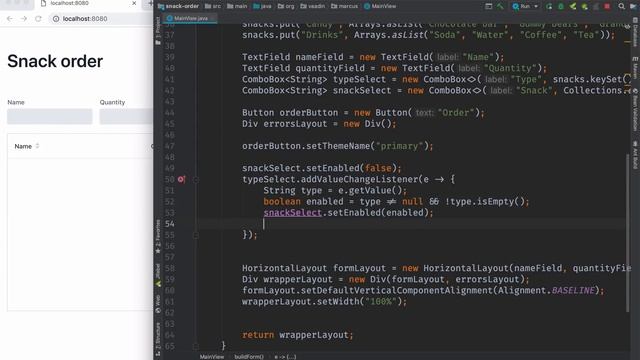Open the Web tool window
The height and width of the screenshot is (360, 640).
[158, 304]
